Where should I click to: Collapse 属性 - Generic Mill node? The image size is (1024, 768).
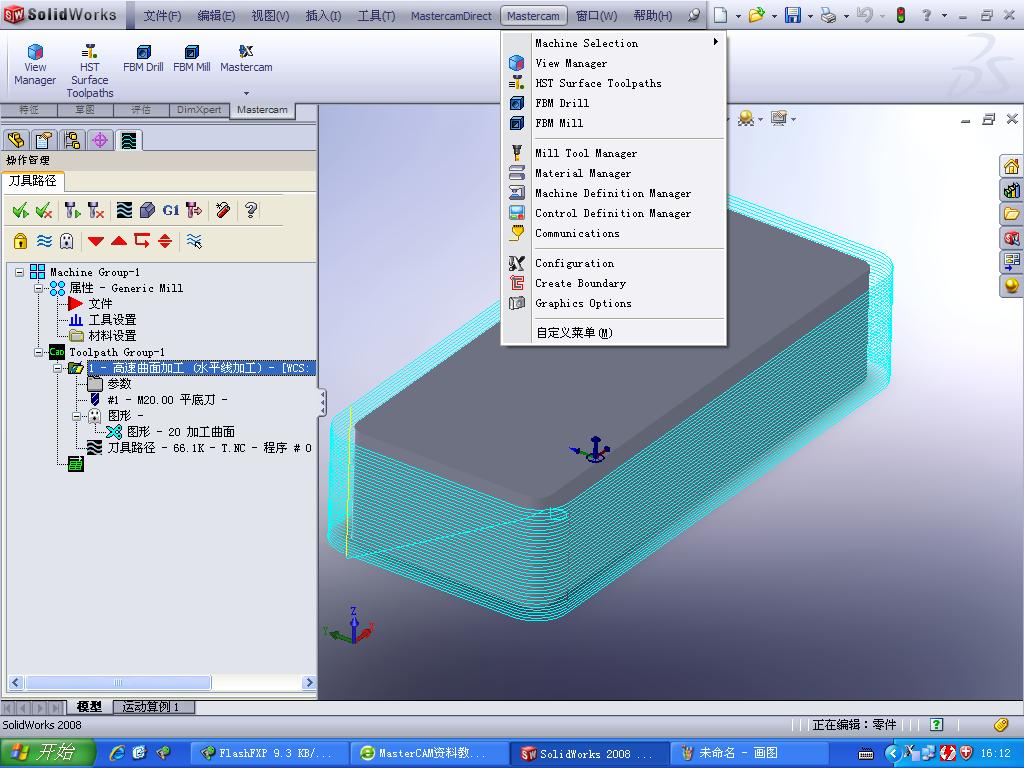pos(39,288)
